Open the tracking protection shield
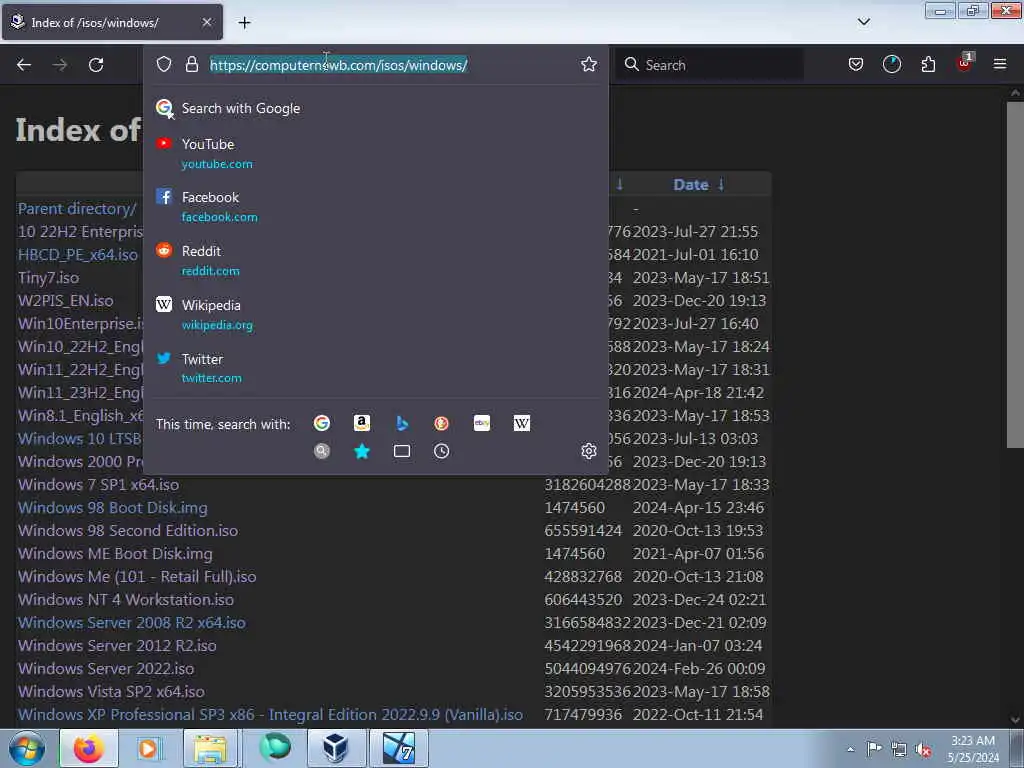 [164, 64]
